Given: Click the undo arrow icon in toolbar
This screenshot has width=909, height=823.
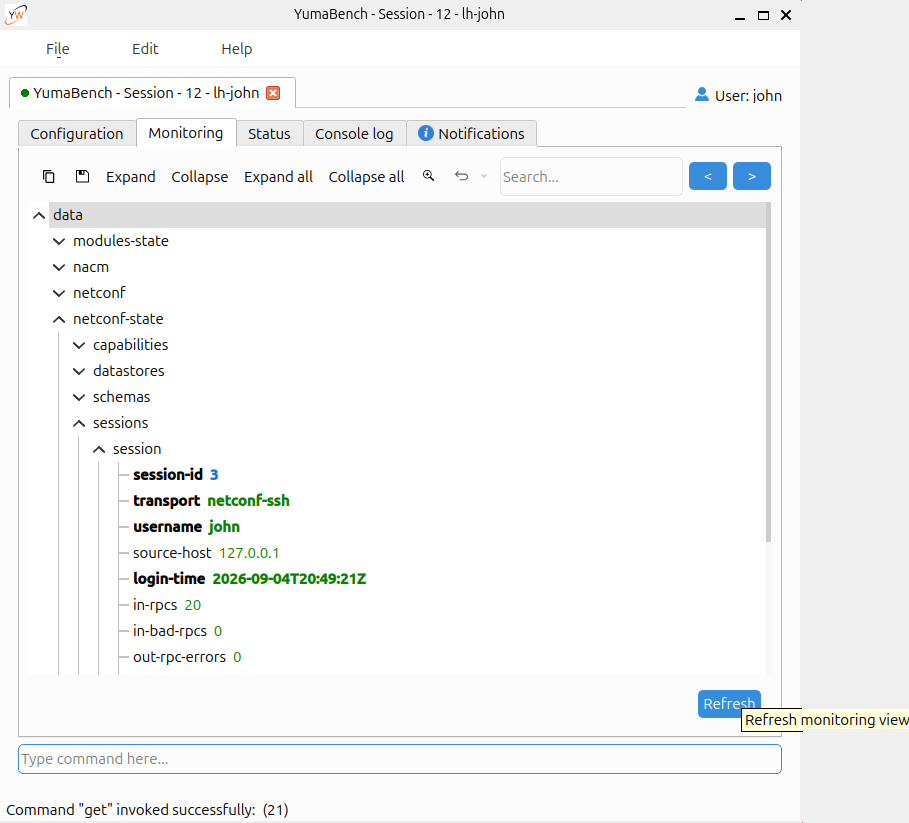Looking at the screenshot, I should (x=461, y=176).
